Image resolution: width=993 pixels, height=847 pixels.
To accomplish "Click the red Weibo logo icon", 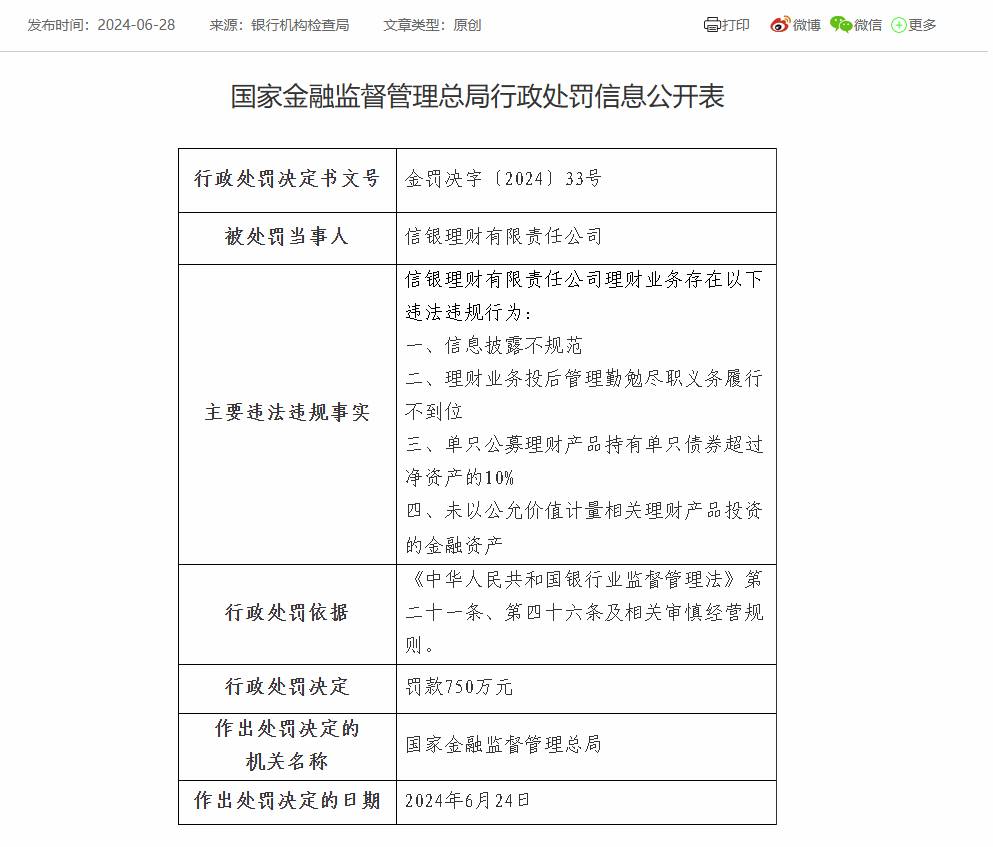I will coord(780,25).
